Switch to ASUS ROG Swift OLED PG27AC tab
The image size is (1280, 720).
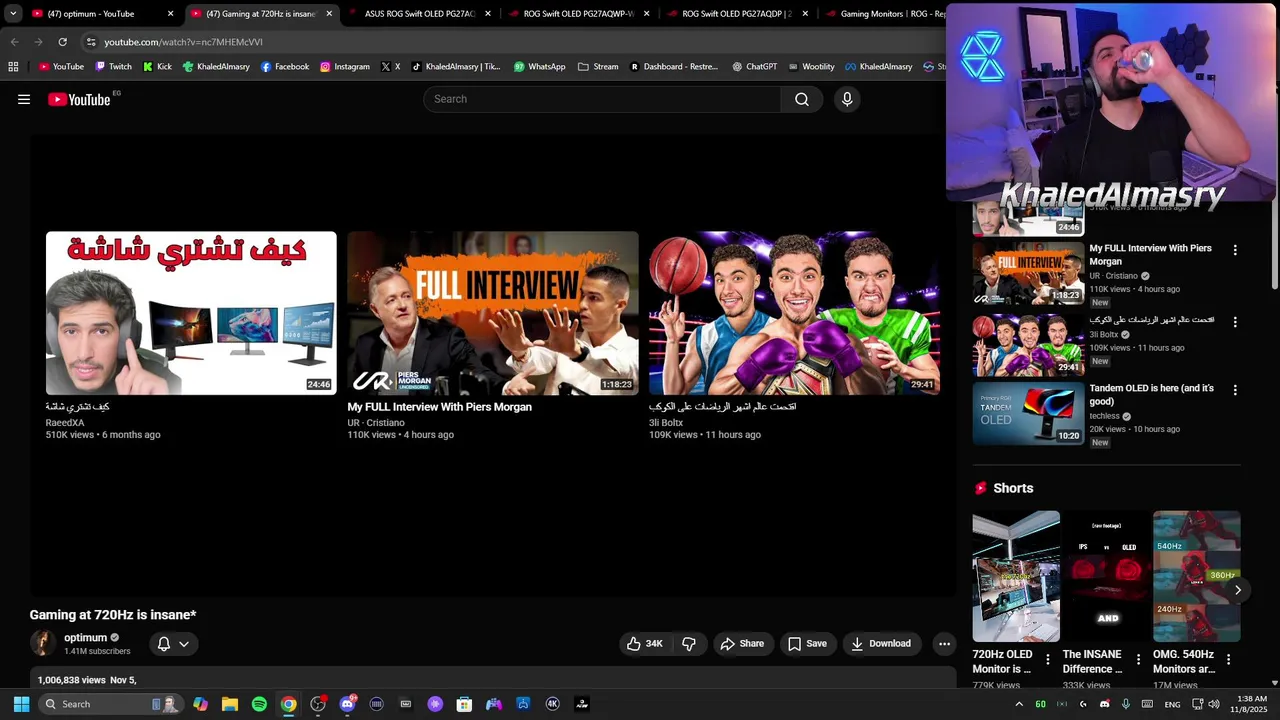[418, 14]
